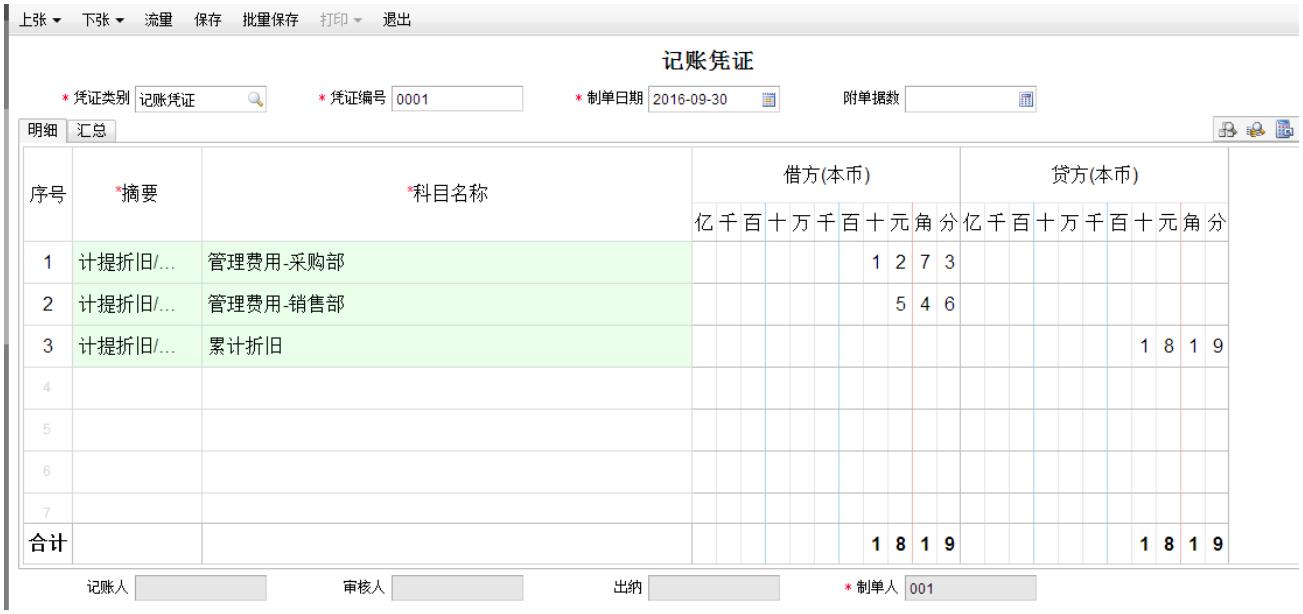
Task: Expand the 下张 dropdown menu
Action: coord(103,20)
